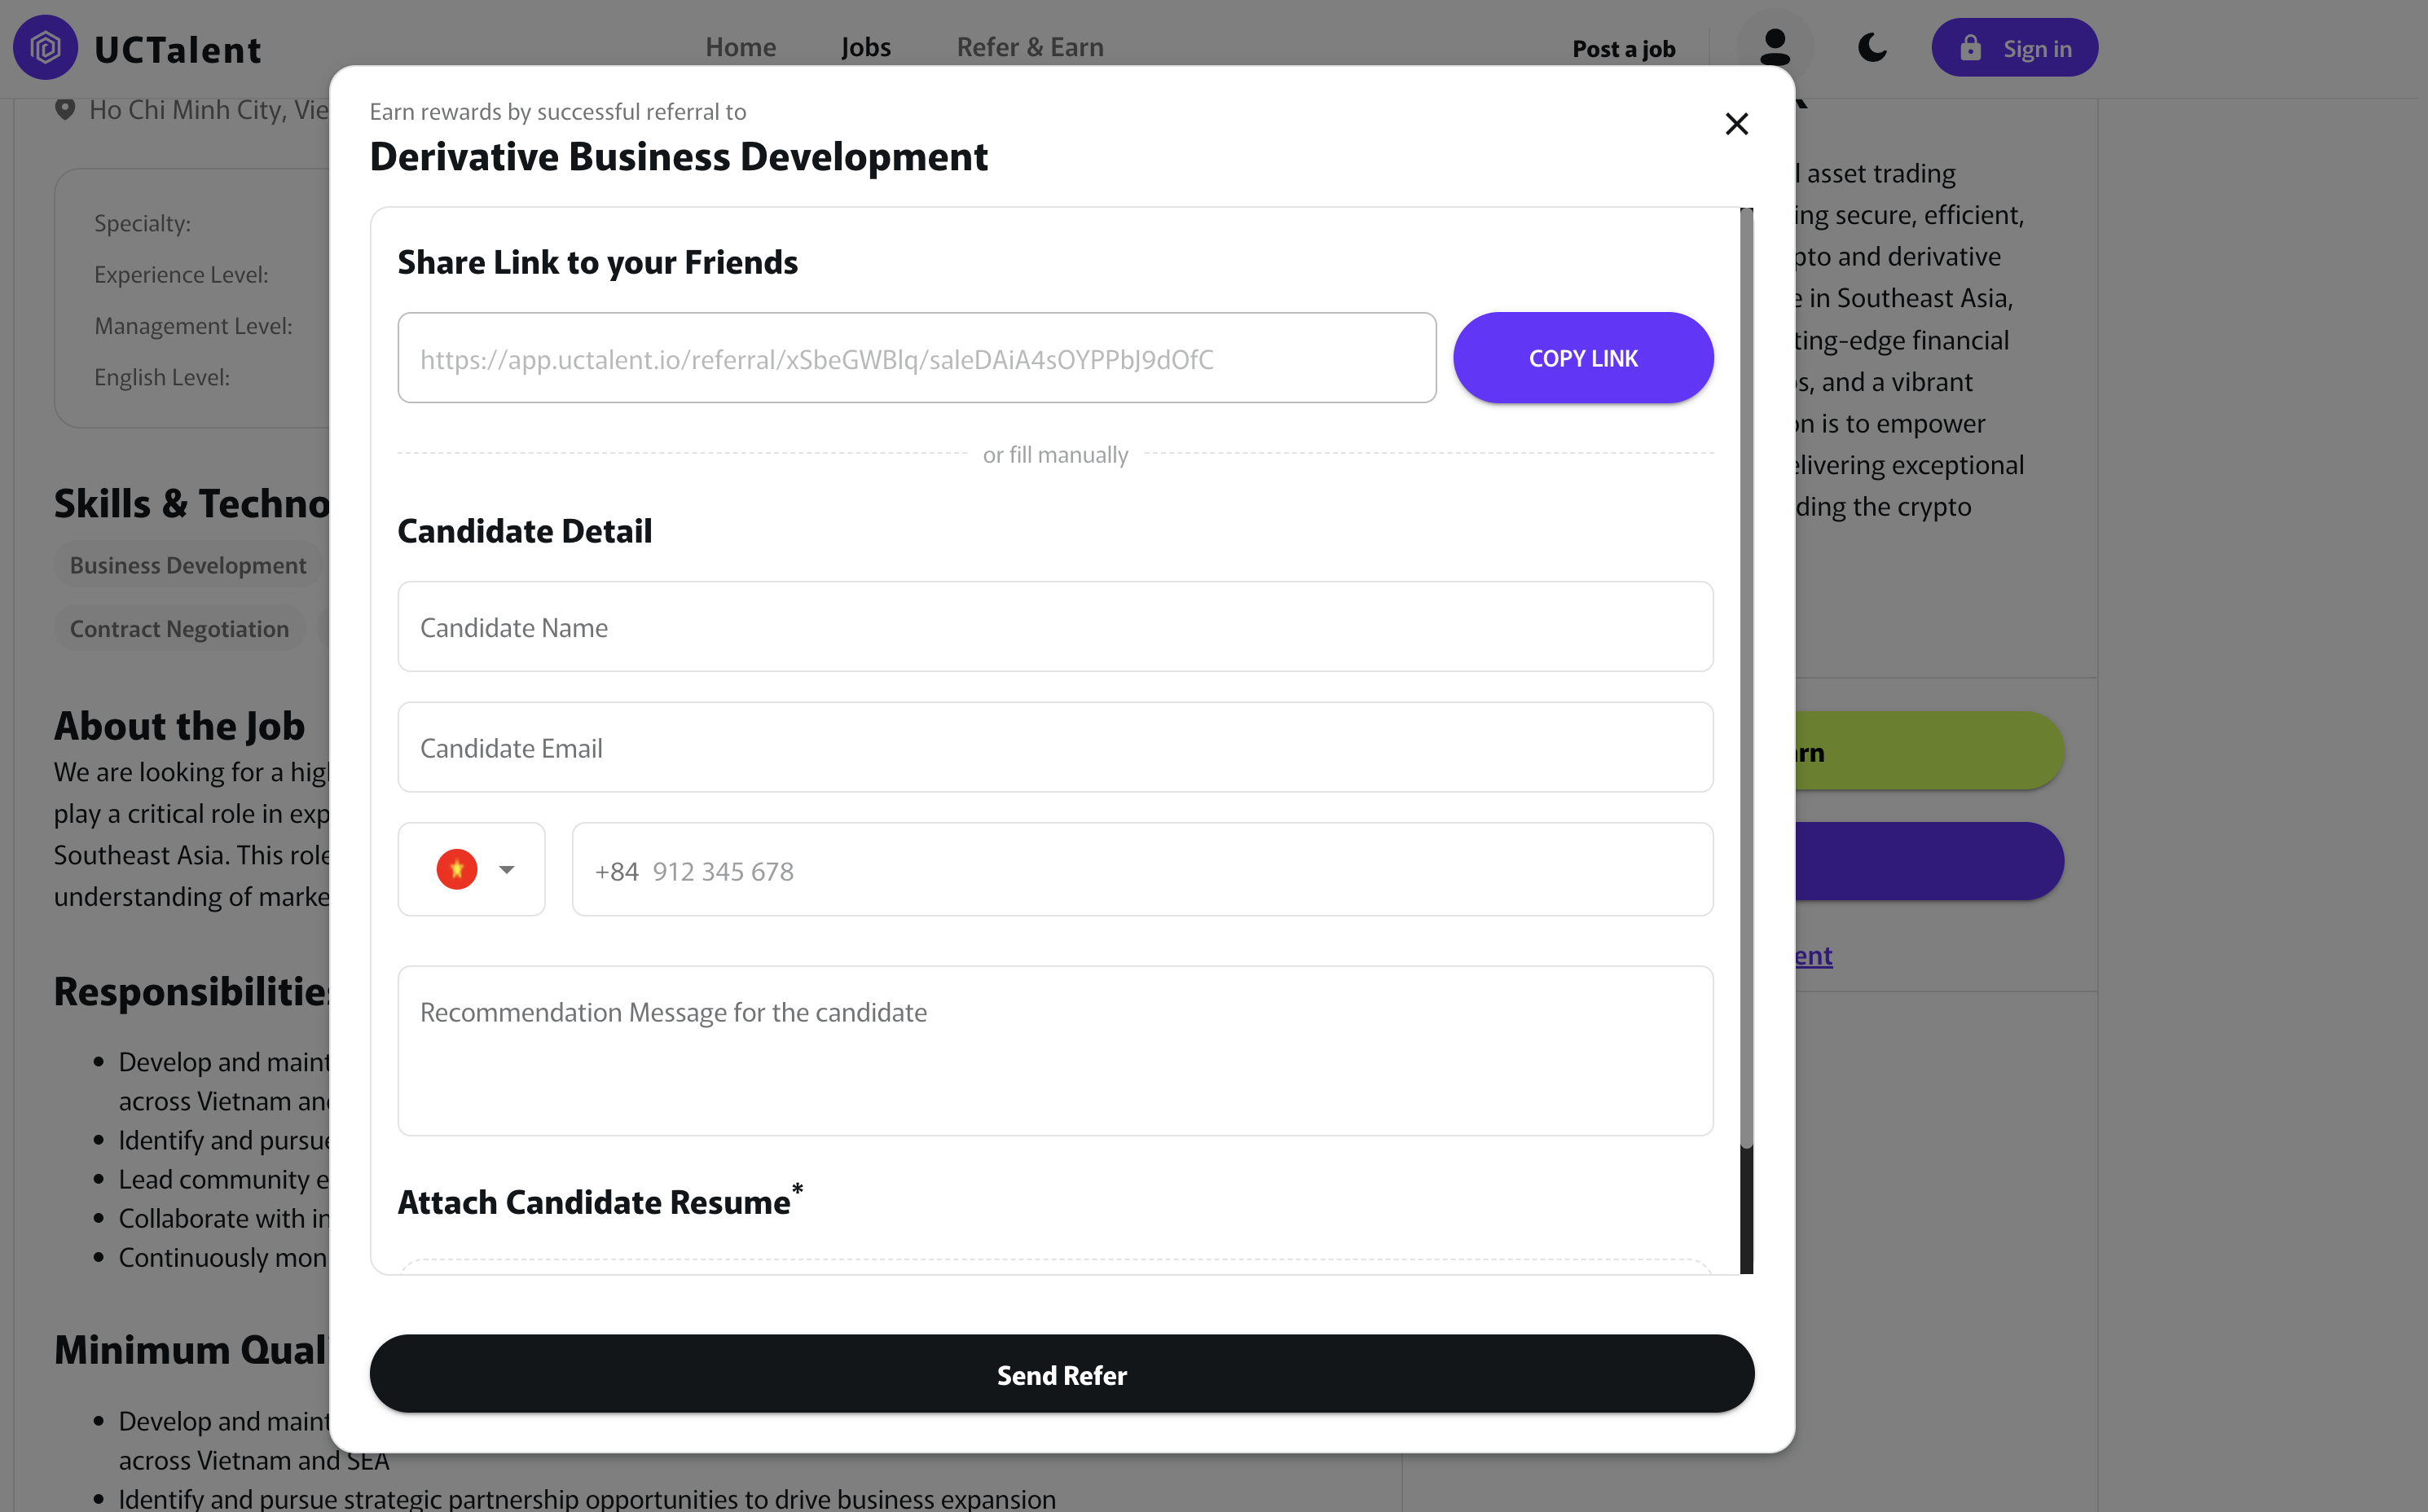Click the UCTalent logo icon
2428x1512 pixels.
pyautogui.click(x=45, y=48)
